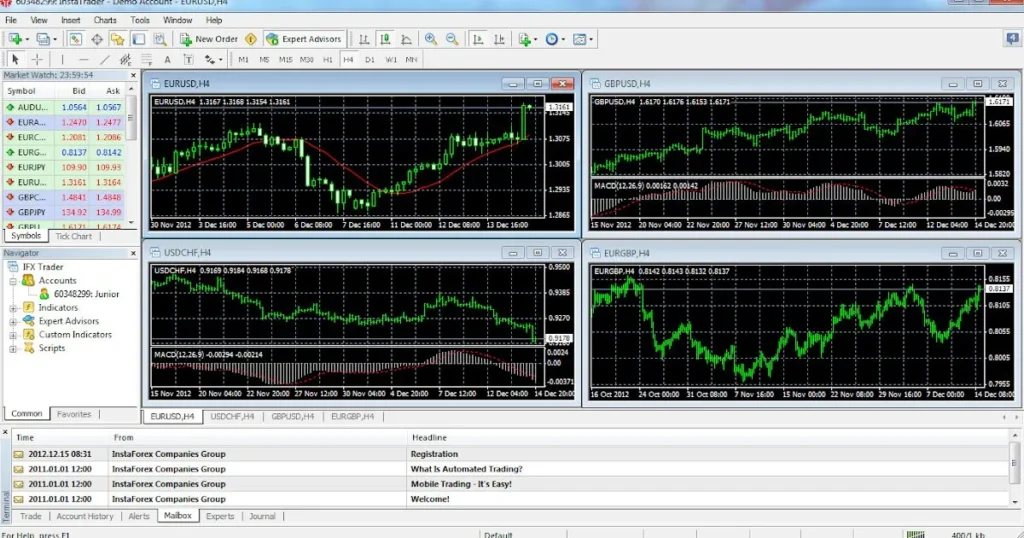
Task: Select the EURJPY row in Market Watch
Action: [x=64, y=167]
